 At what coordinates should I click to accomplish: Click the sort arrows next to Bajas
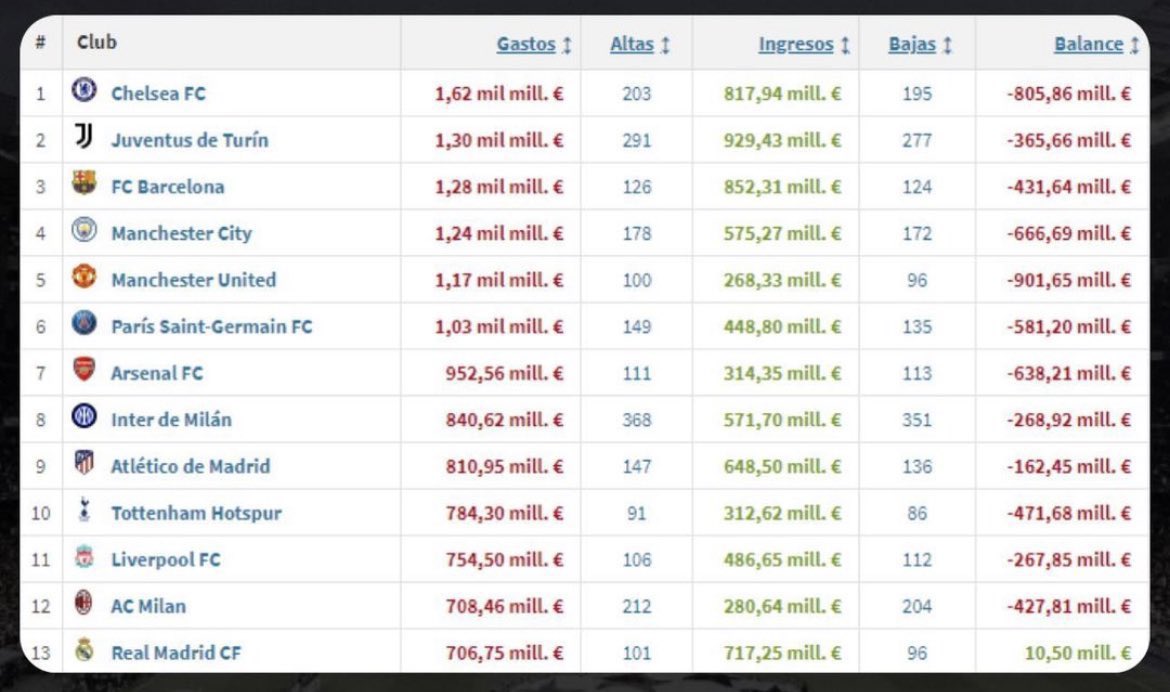(947, 45)
